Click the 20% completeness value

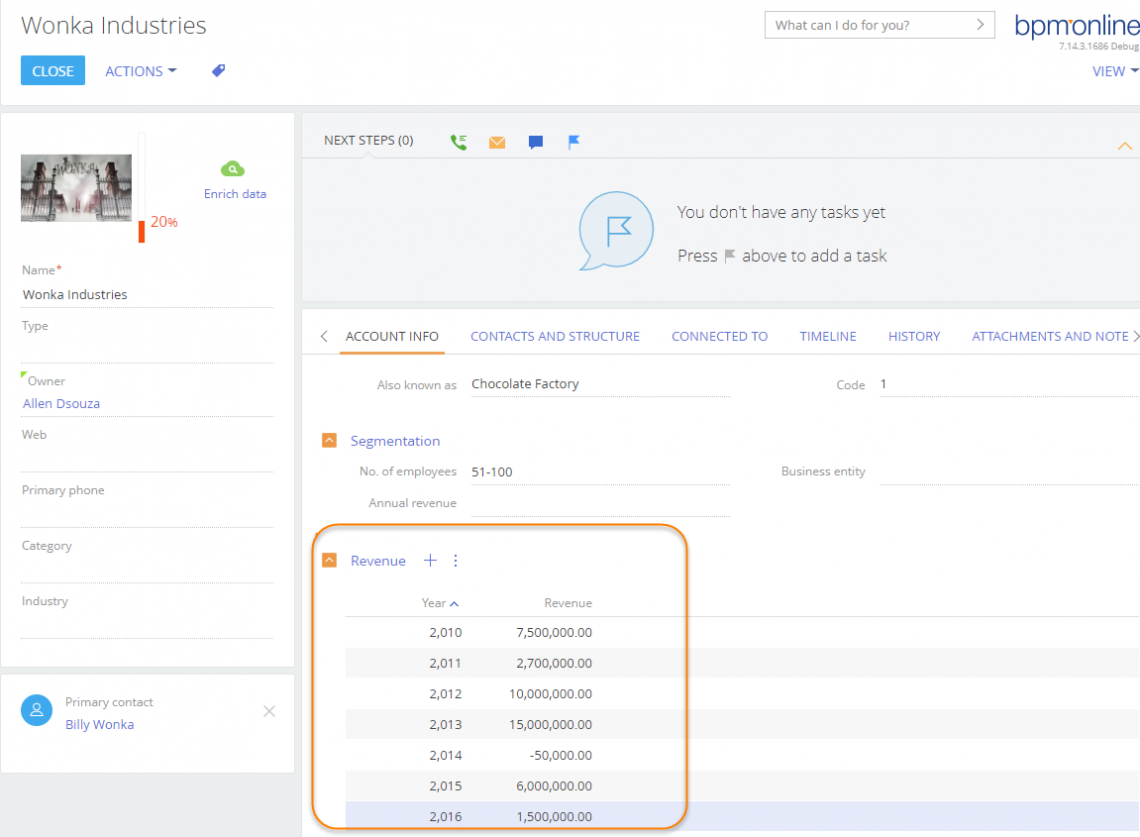[164, 222]
